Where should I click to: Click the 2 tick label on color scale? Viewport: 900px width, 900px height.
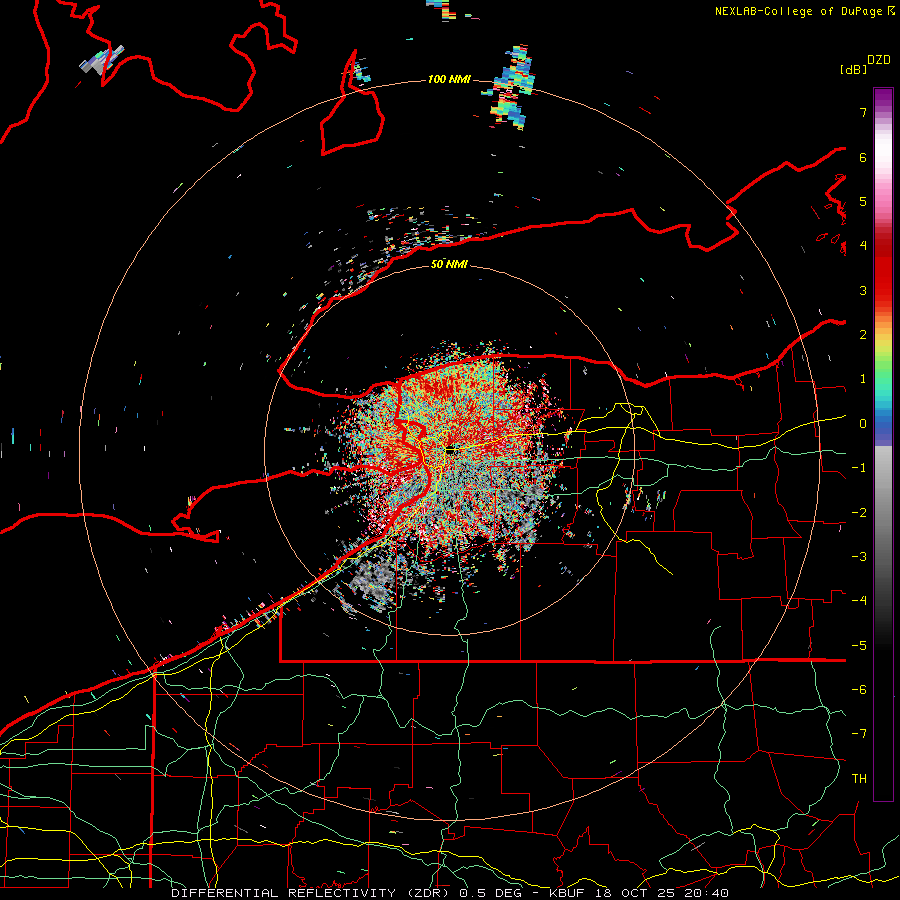coord(863,335)
